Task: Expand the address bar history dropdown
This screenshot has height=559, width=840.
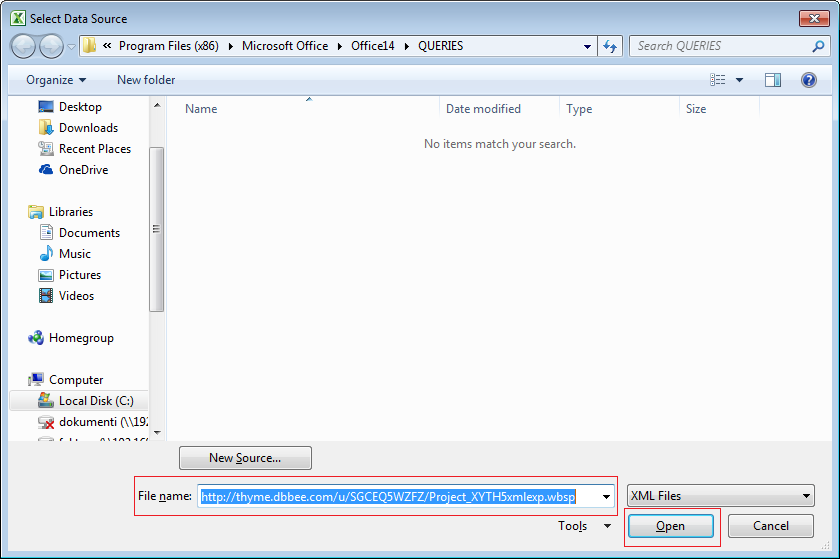Action: [x=587, y=47]
